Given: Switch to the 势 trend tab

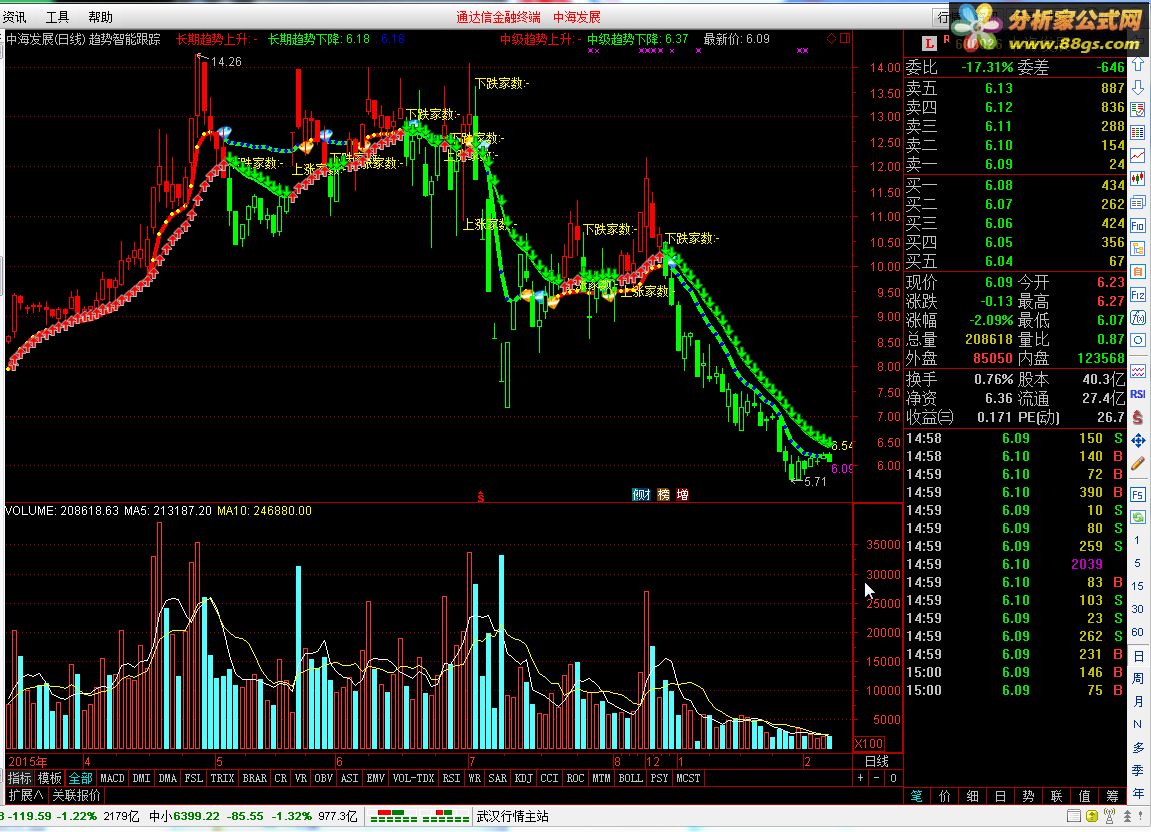Looking at the screenshot, I should pyautogui.click(x=1028, y=795).
